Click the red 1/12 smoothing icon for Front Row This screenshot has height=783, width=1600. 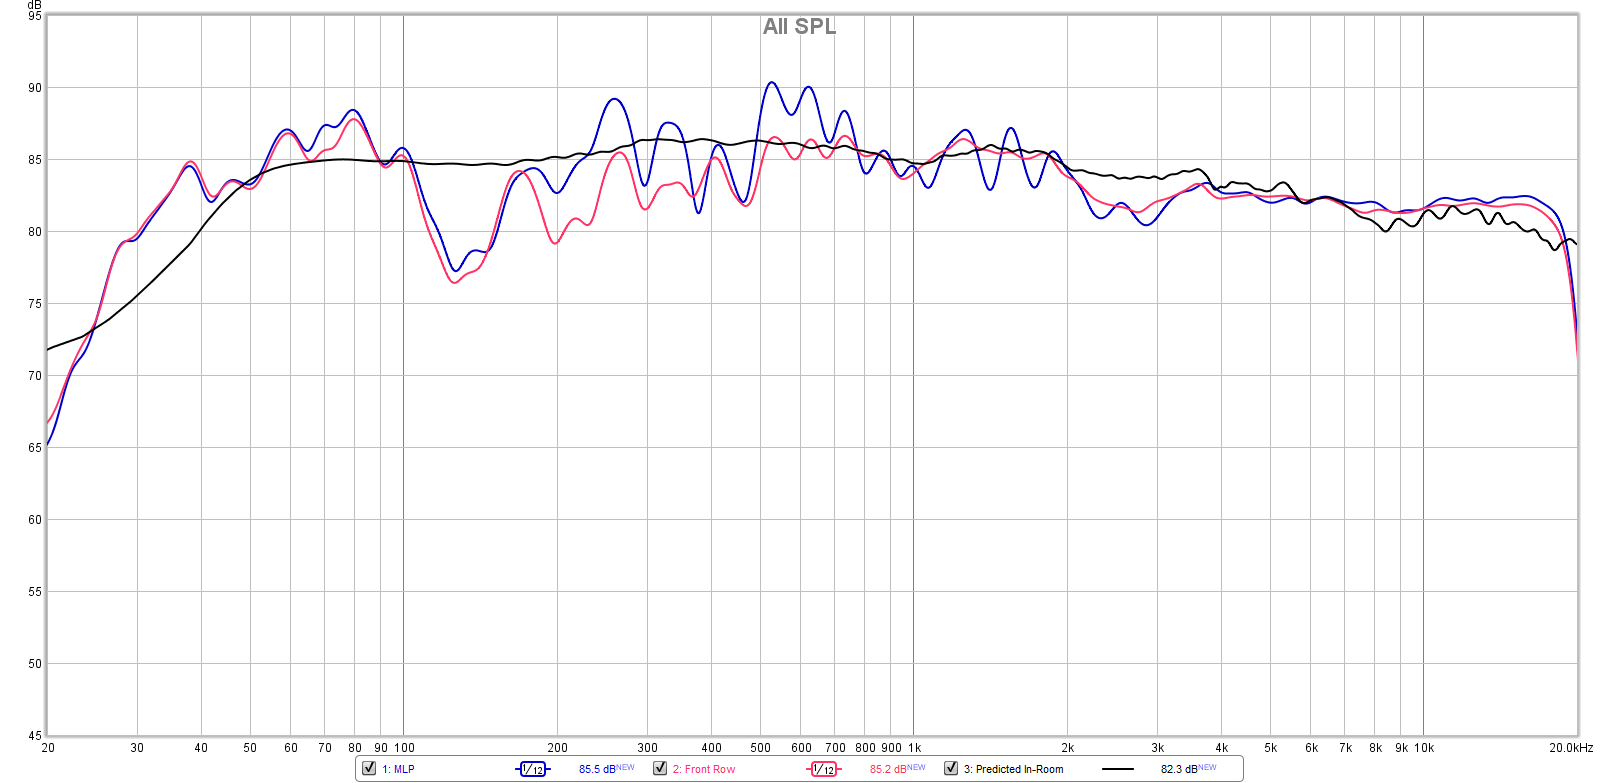pyautogui.click(x=823, y=769)
